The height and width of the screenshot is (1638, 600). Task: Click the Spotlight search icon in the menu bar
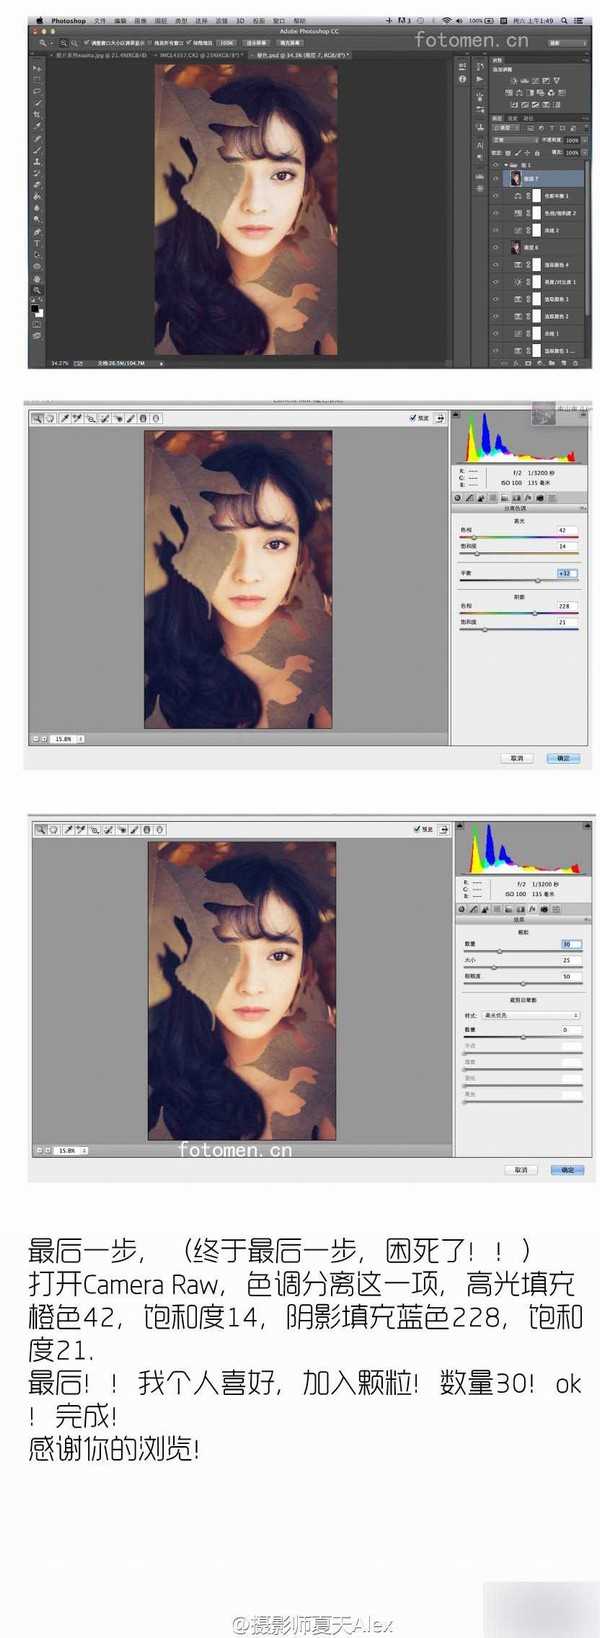pos(565,20)
